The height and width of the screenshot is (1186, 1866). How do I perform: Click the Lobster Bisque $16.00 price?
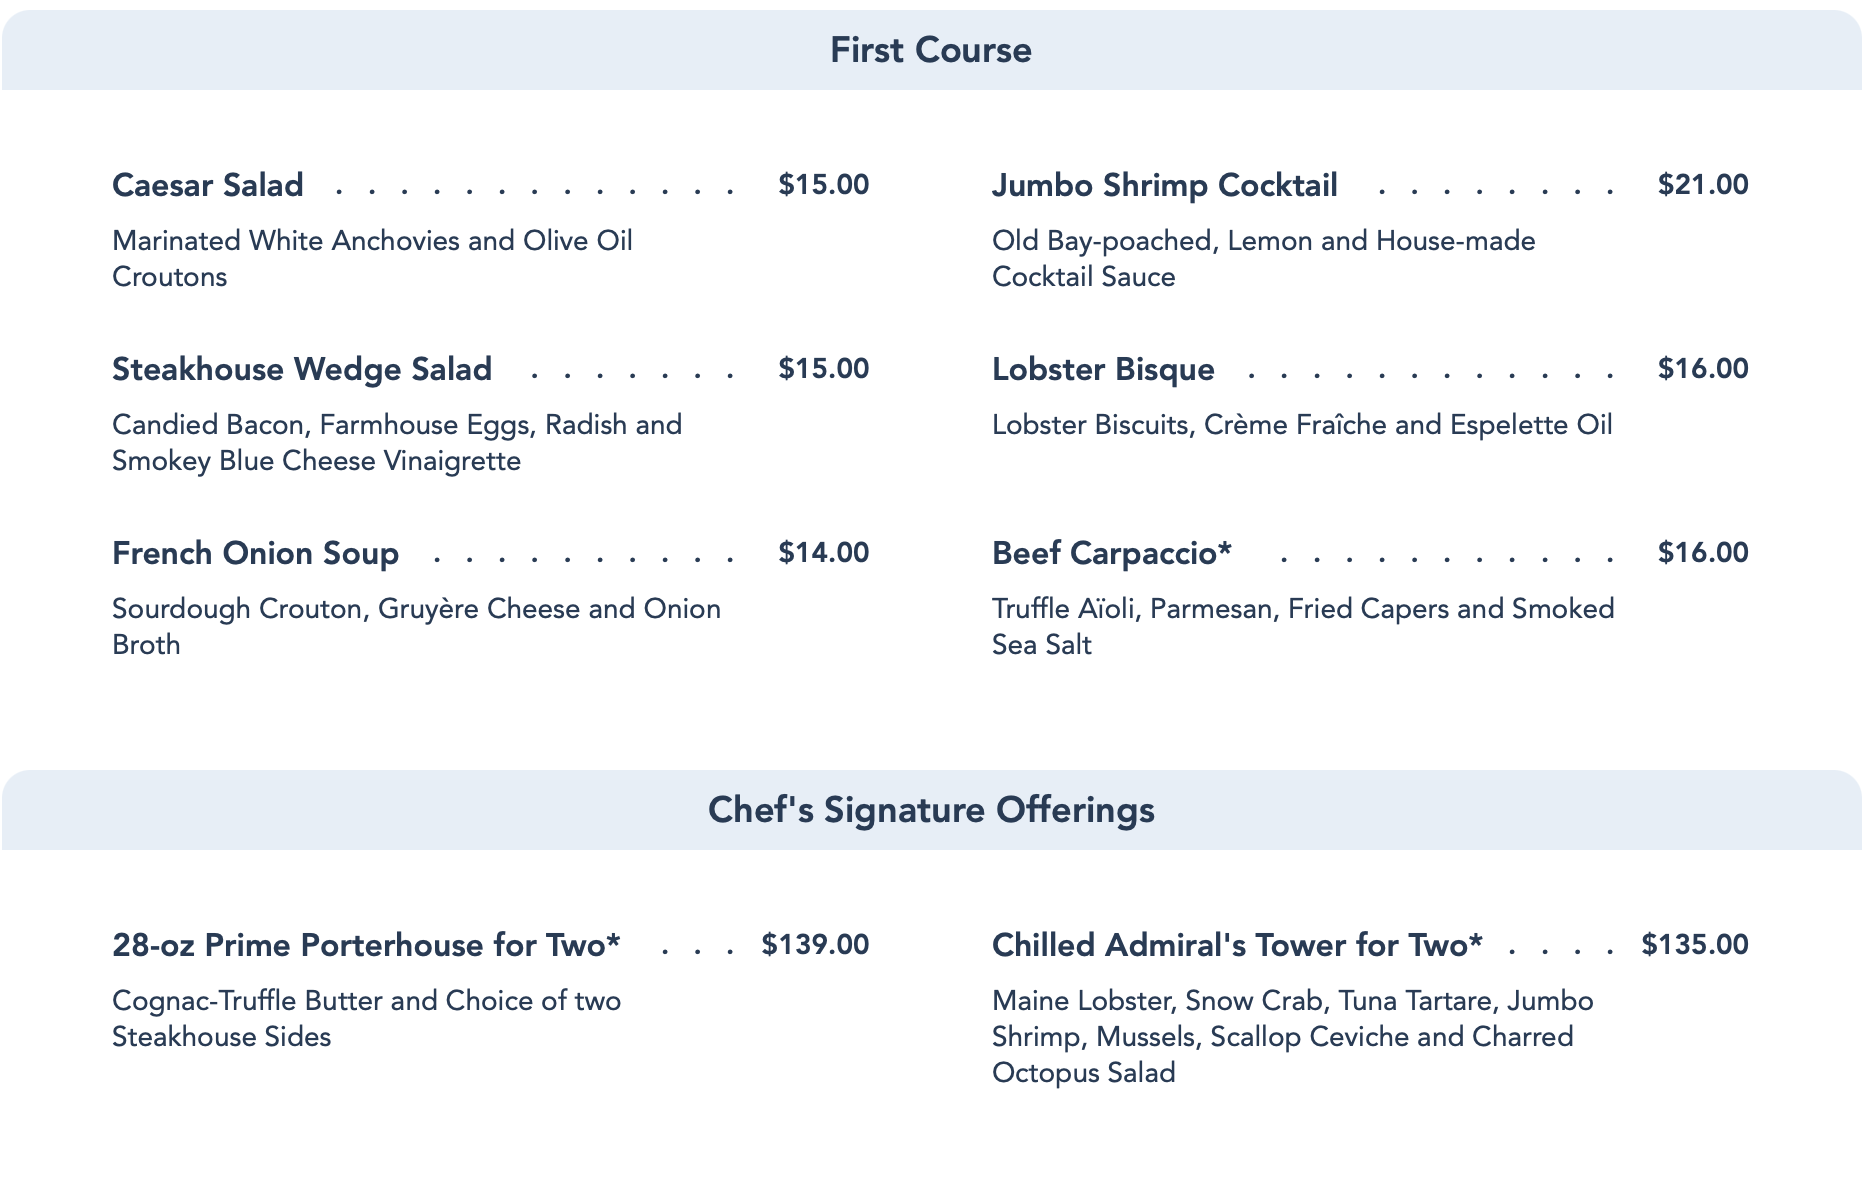pos(1703,369)
